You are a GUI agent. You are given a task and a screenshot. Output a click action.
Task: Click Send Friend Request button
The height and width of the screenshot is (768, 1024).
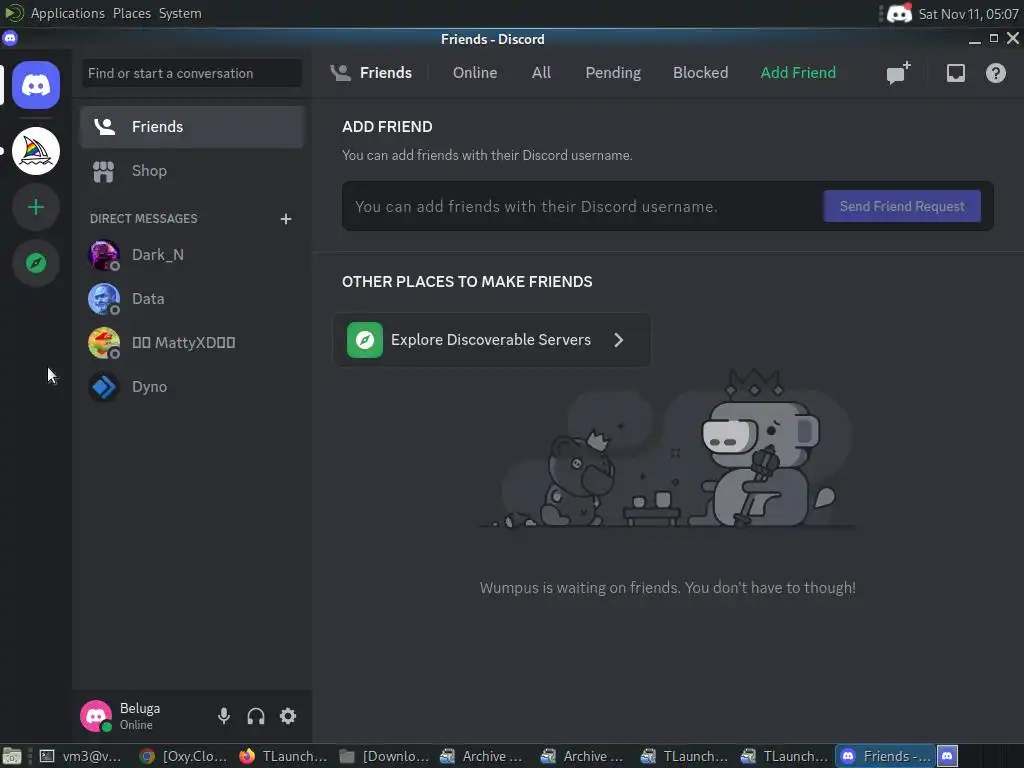coord(902,206)
